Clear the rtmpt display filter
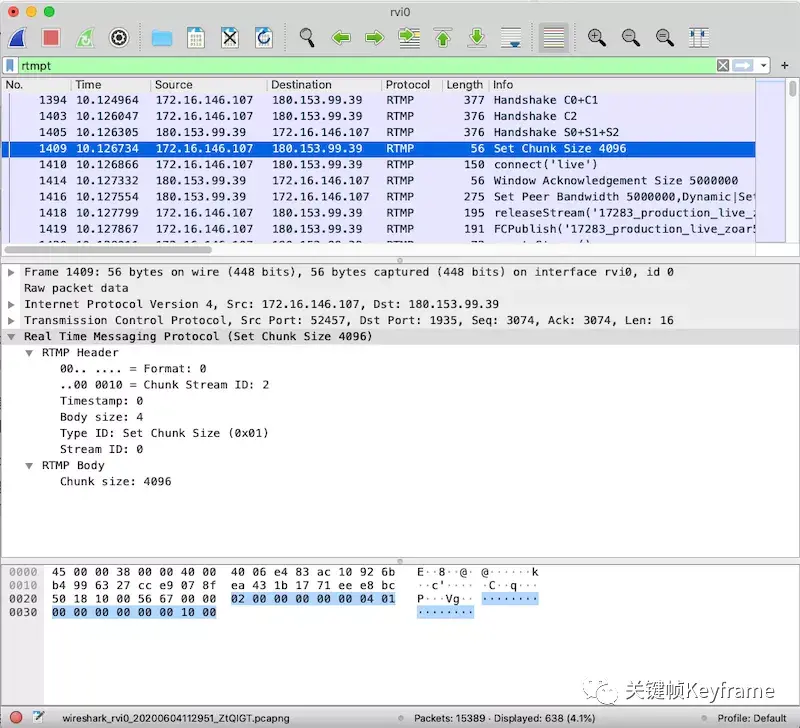 (x=722, y=65)
